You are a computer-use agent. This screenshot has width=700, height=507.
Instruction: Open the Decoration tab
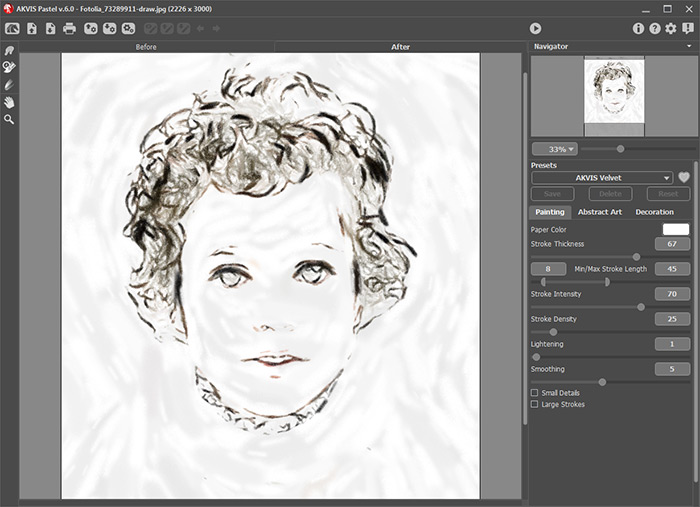pos(654,212)
